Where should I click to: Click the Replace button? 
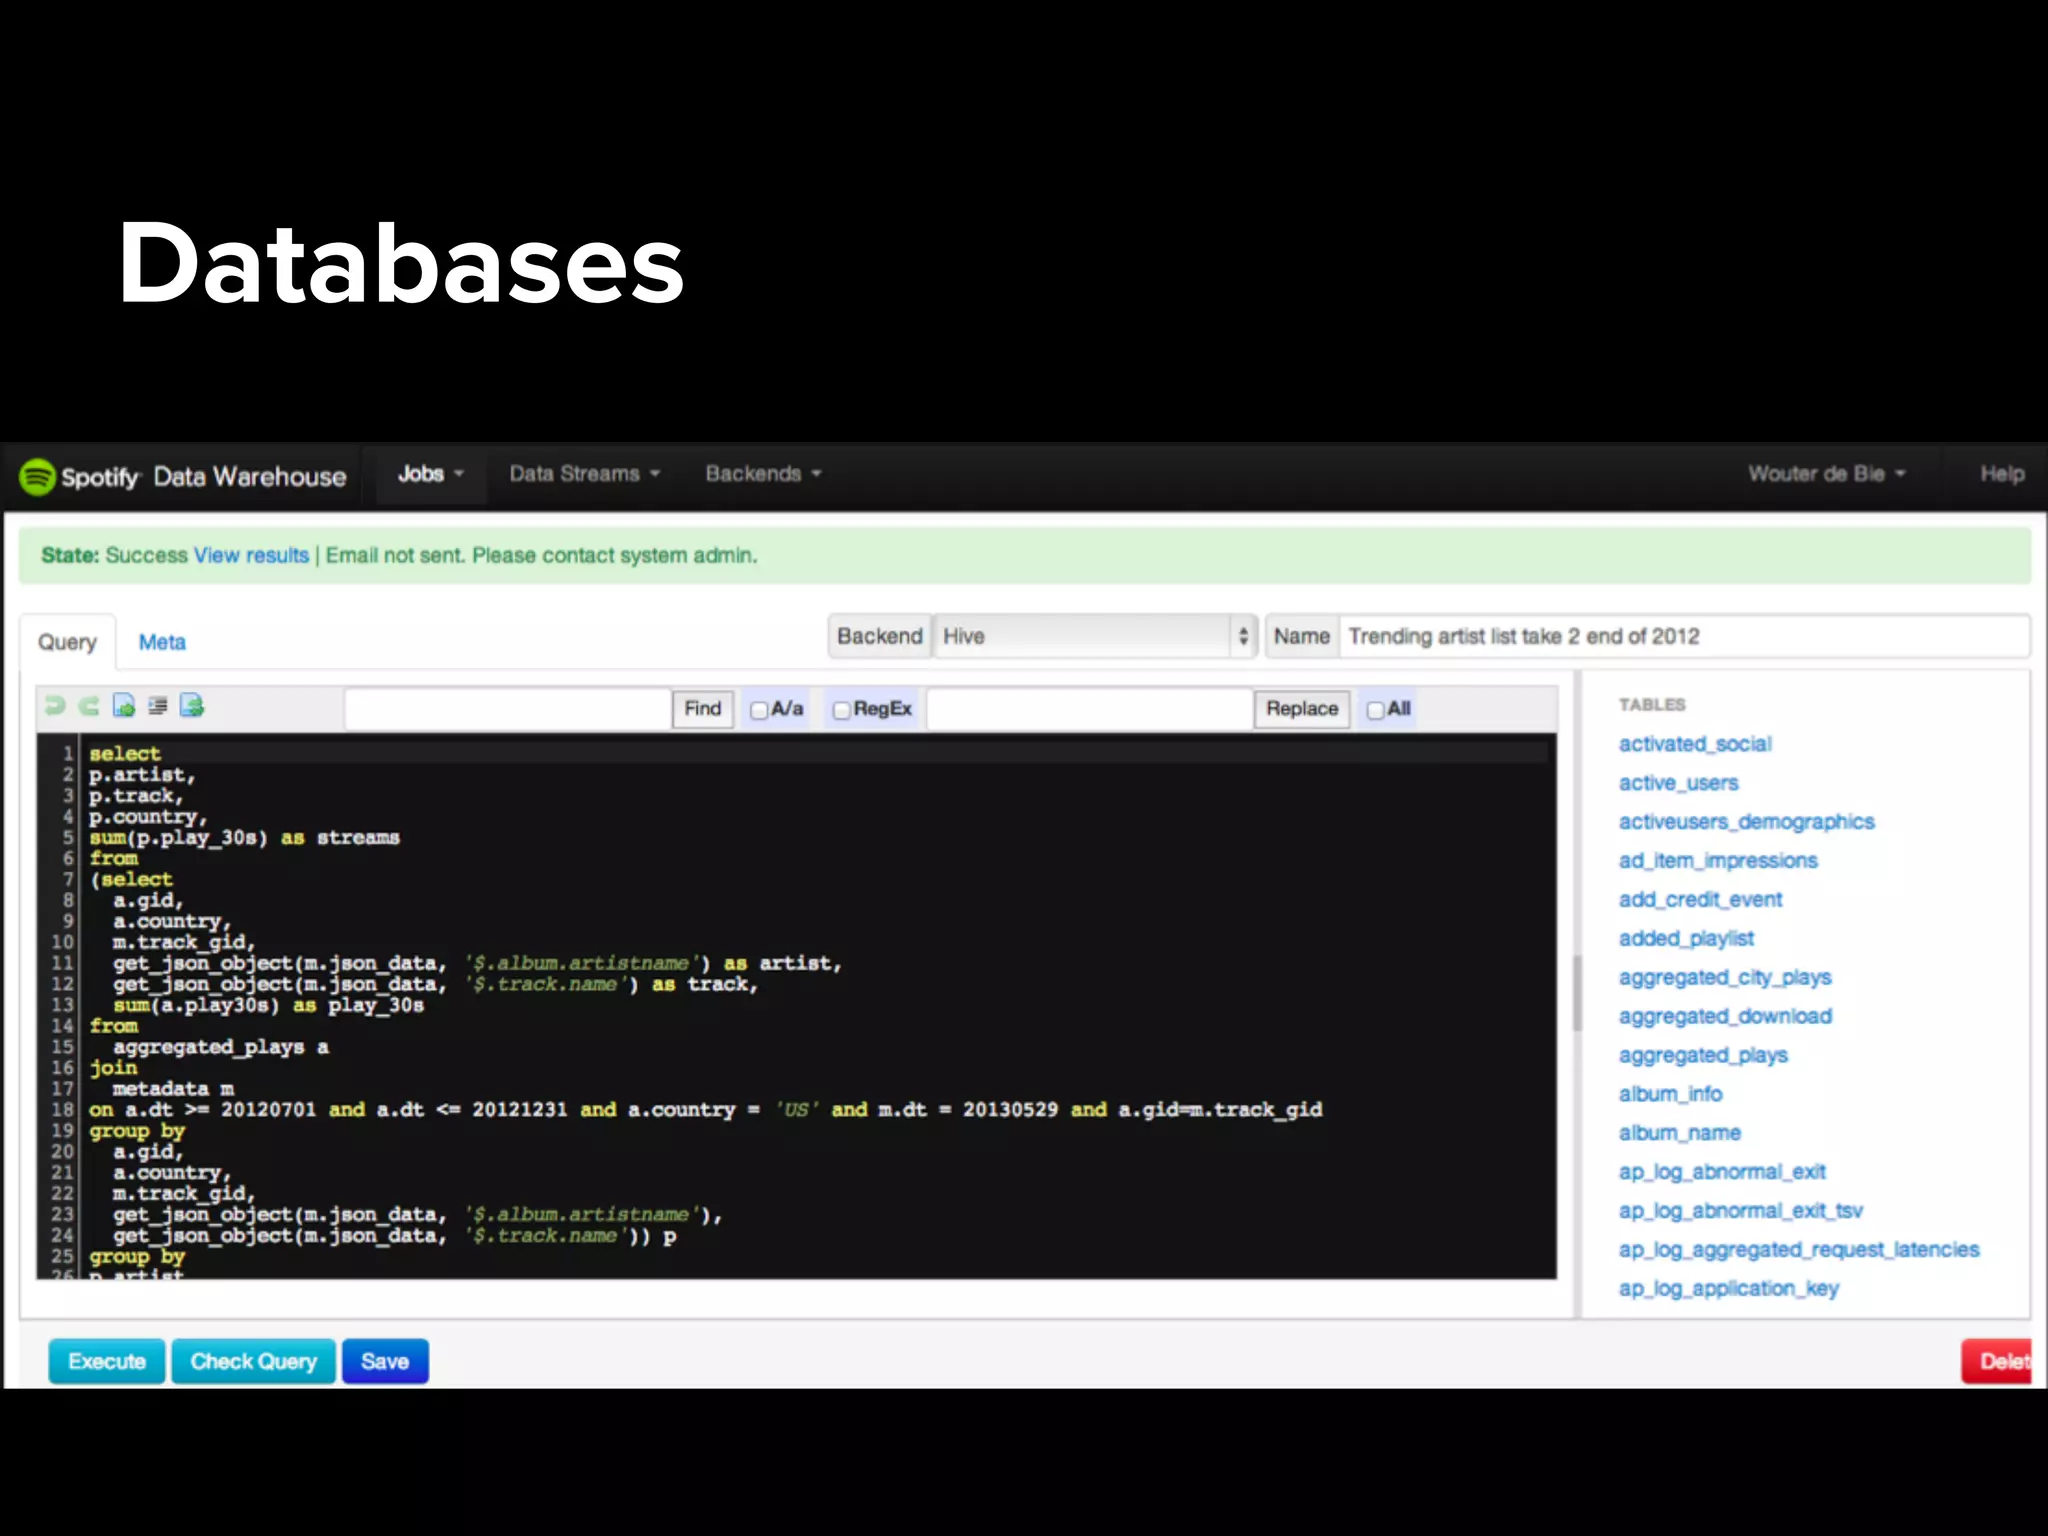click(x=1302, y=709)
